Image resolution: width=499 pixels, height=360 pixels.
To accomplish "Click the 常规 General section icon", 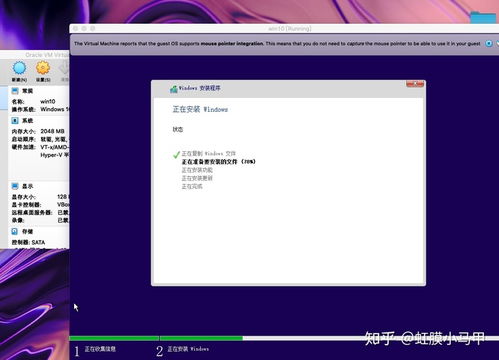I will coord(15,91).
